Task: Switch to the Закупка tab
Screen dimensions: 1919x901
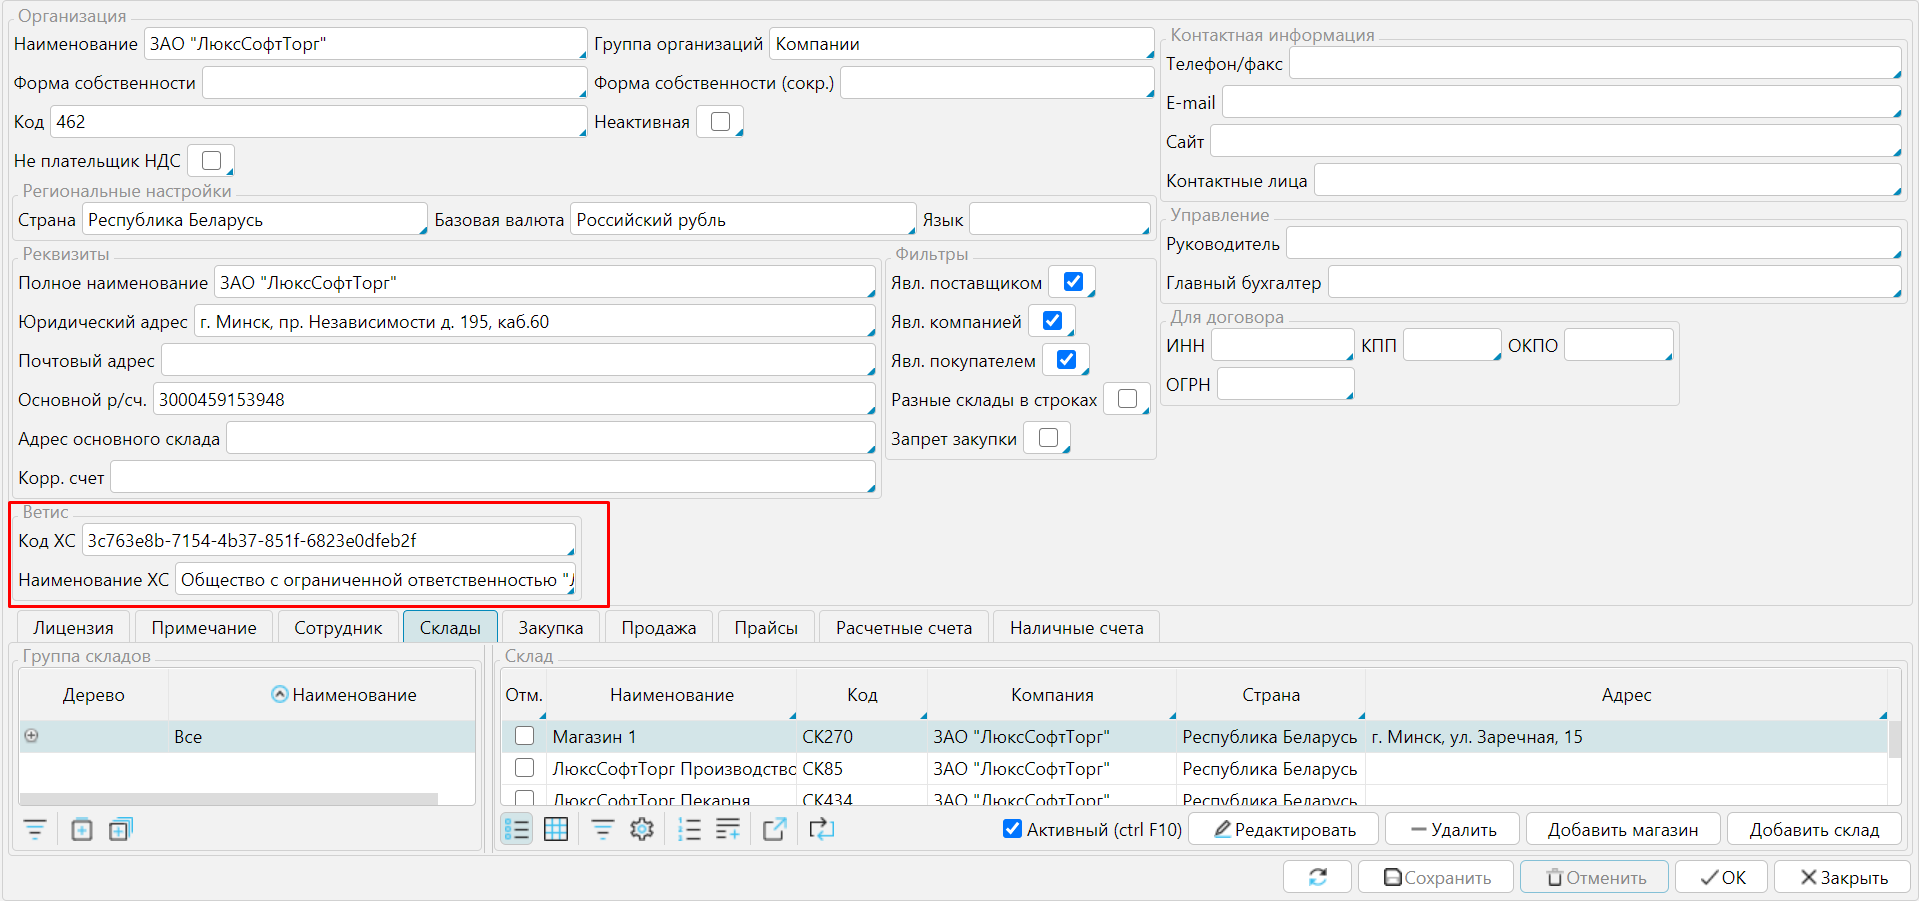Action: (x=550, y=628)
